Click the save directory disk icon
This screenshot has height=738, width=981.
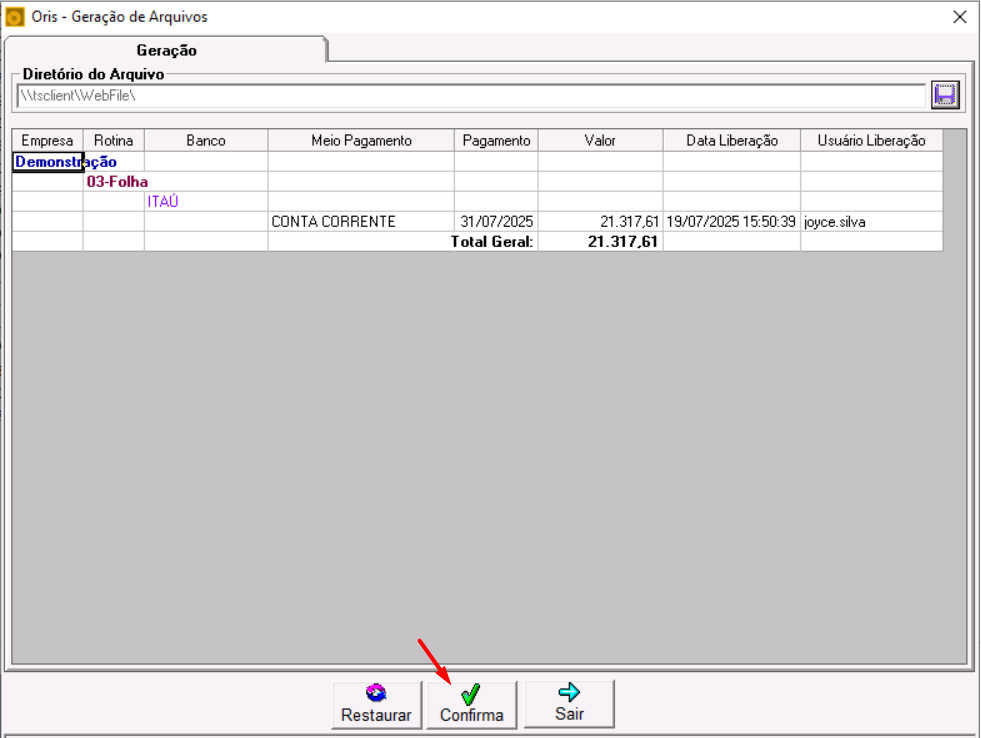point(945,96)
